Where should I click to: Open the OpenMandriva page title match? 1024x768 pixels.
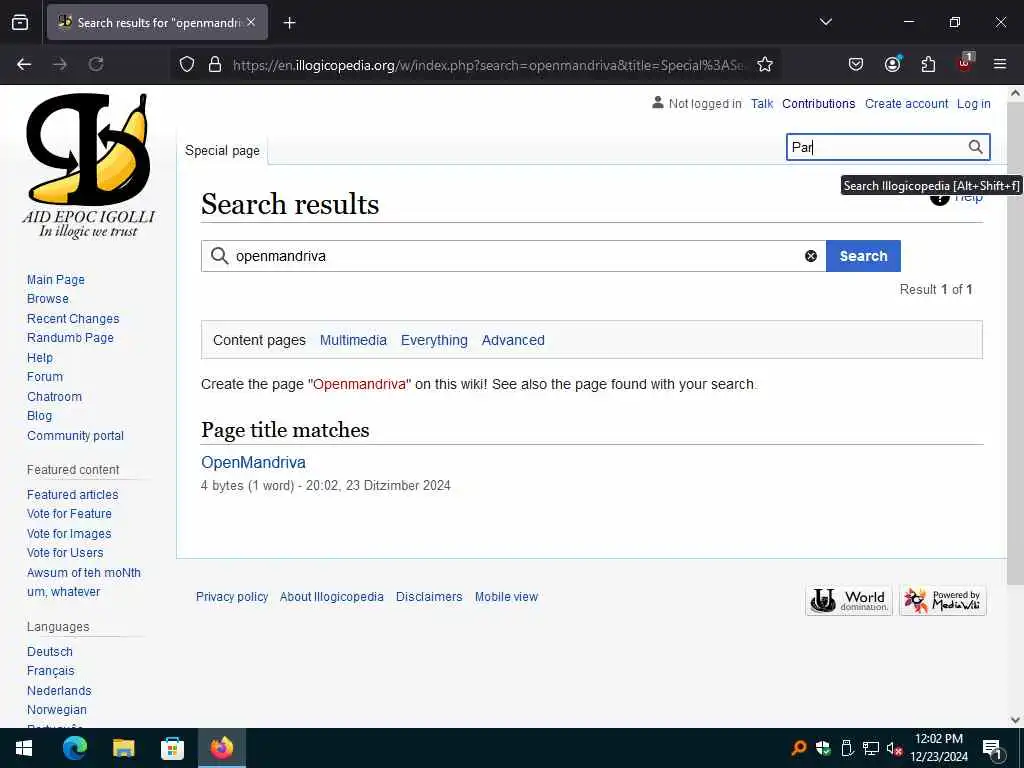[253, 462]
